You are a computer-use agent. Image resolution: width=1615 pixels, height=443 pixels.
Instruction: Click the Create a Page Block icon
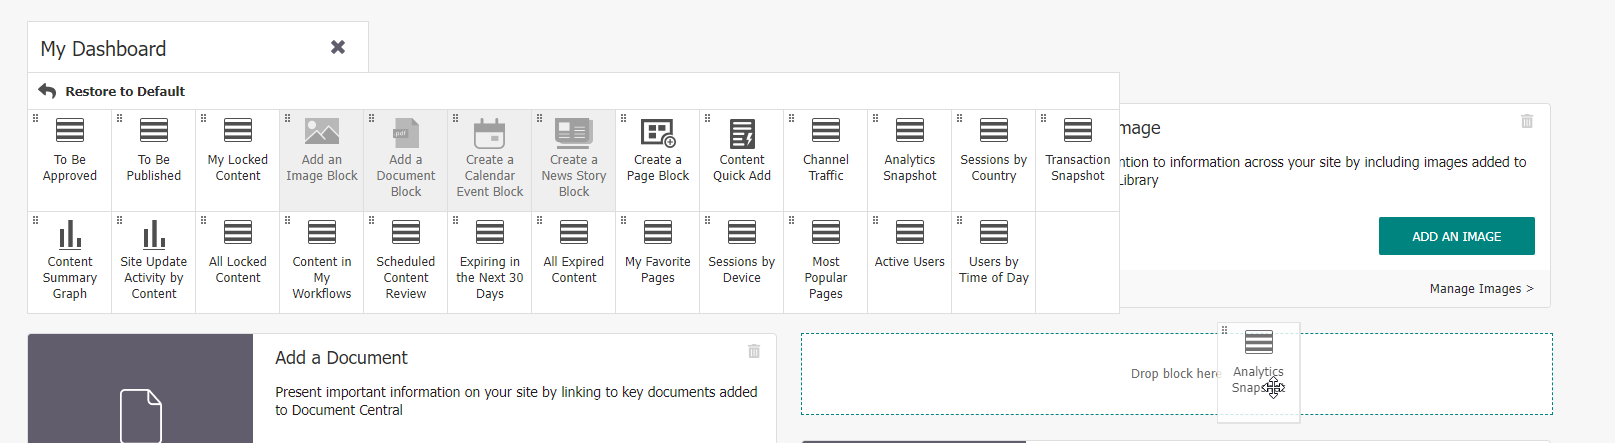658,132
